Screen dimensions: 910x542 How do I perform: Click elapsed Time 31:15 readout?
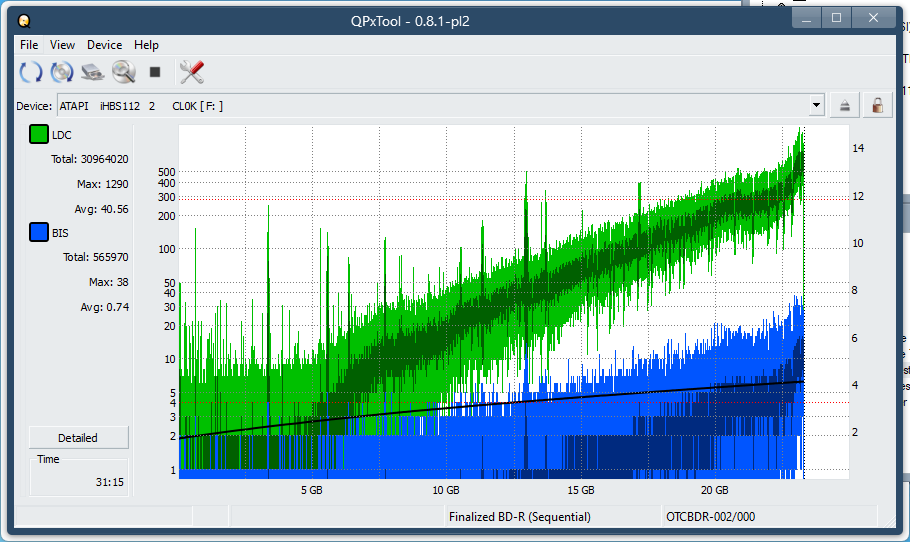click(x=110, y=482)
